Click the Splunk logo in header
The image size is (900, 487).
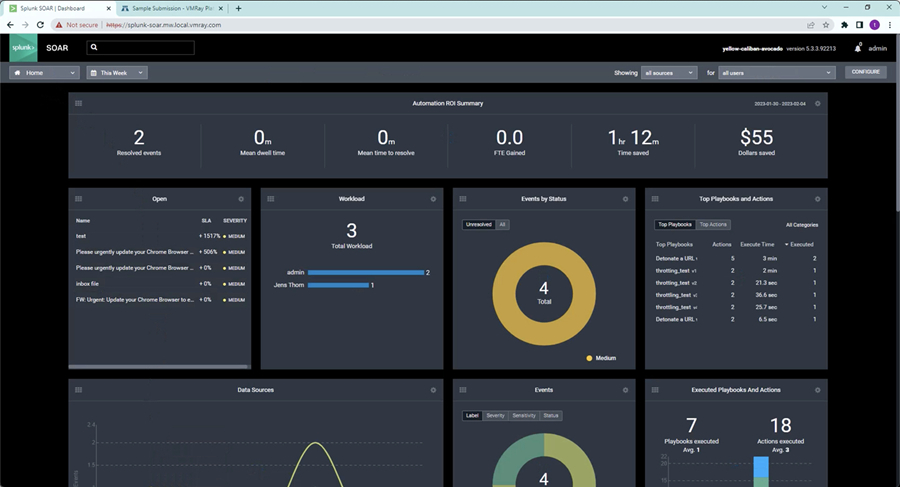[x=24, y=48]
